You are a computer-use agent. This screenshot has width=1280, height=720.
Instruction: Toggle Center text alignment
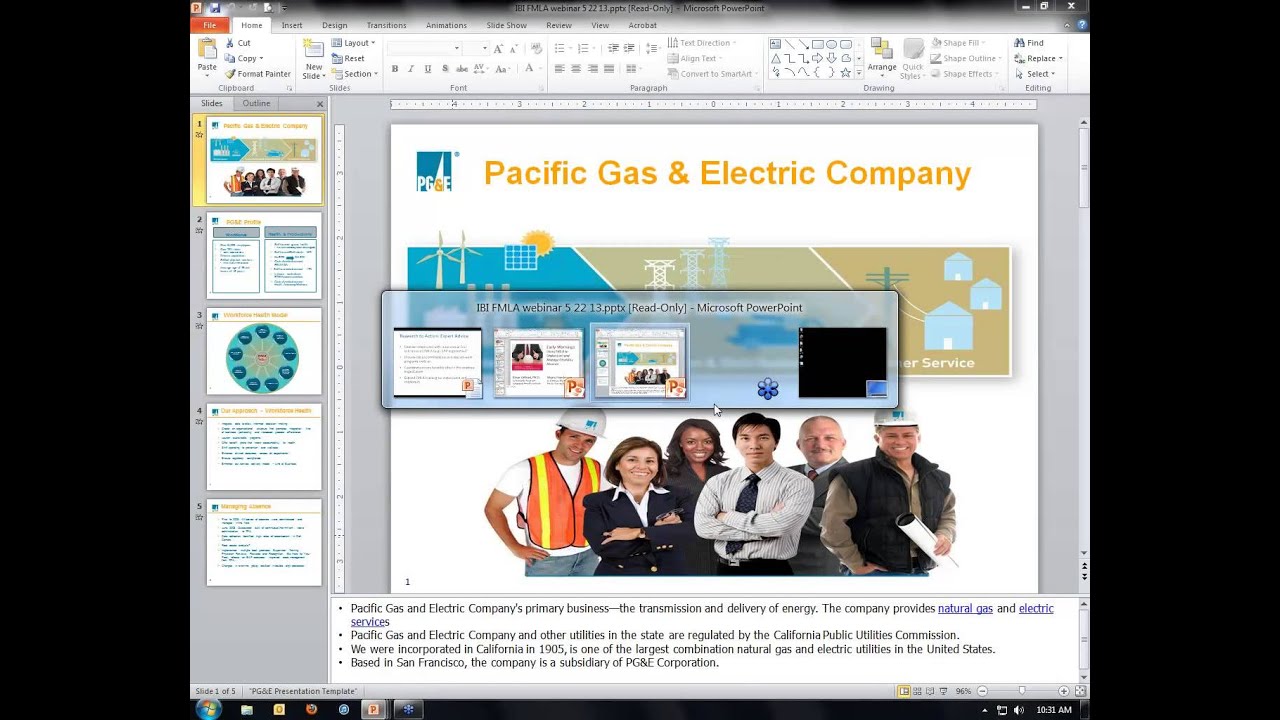(576, 69)
